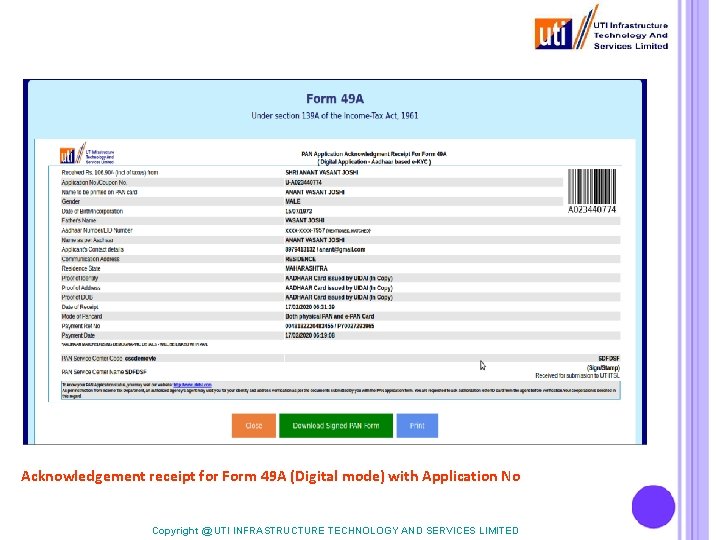Select the Applicant's Contact details value
720x540 pixels.
tap(325, 249)
